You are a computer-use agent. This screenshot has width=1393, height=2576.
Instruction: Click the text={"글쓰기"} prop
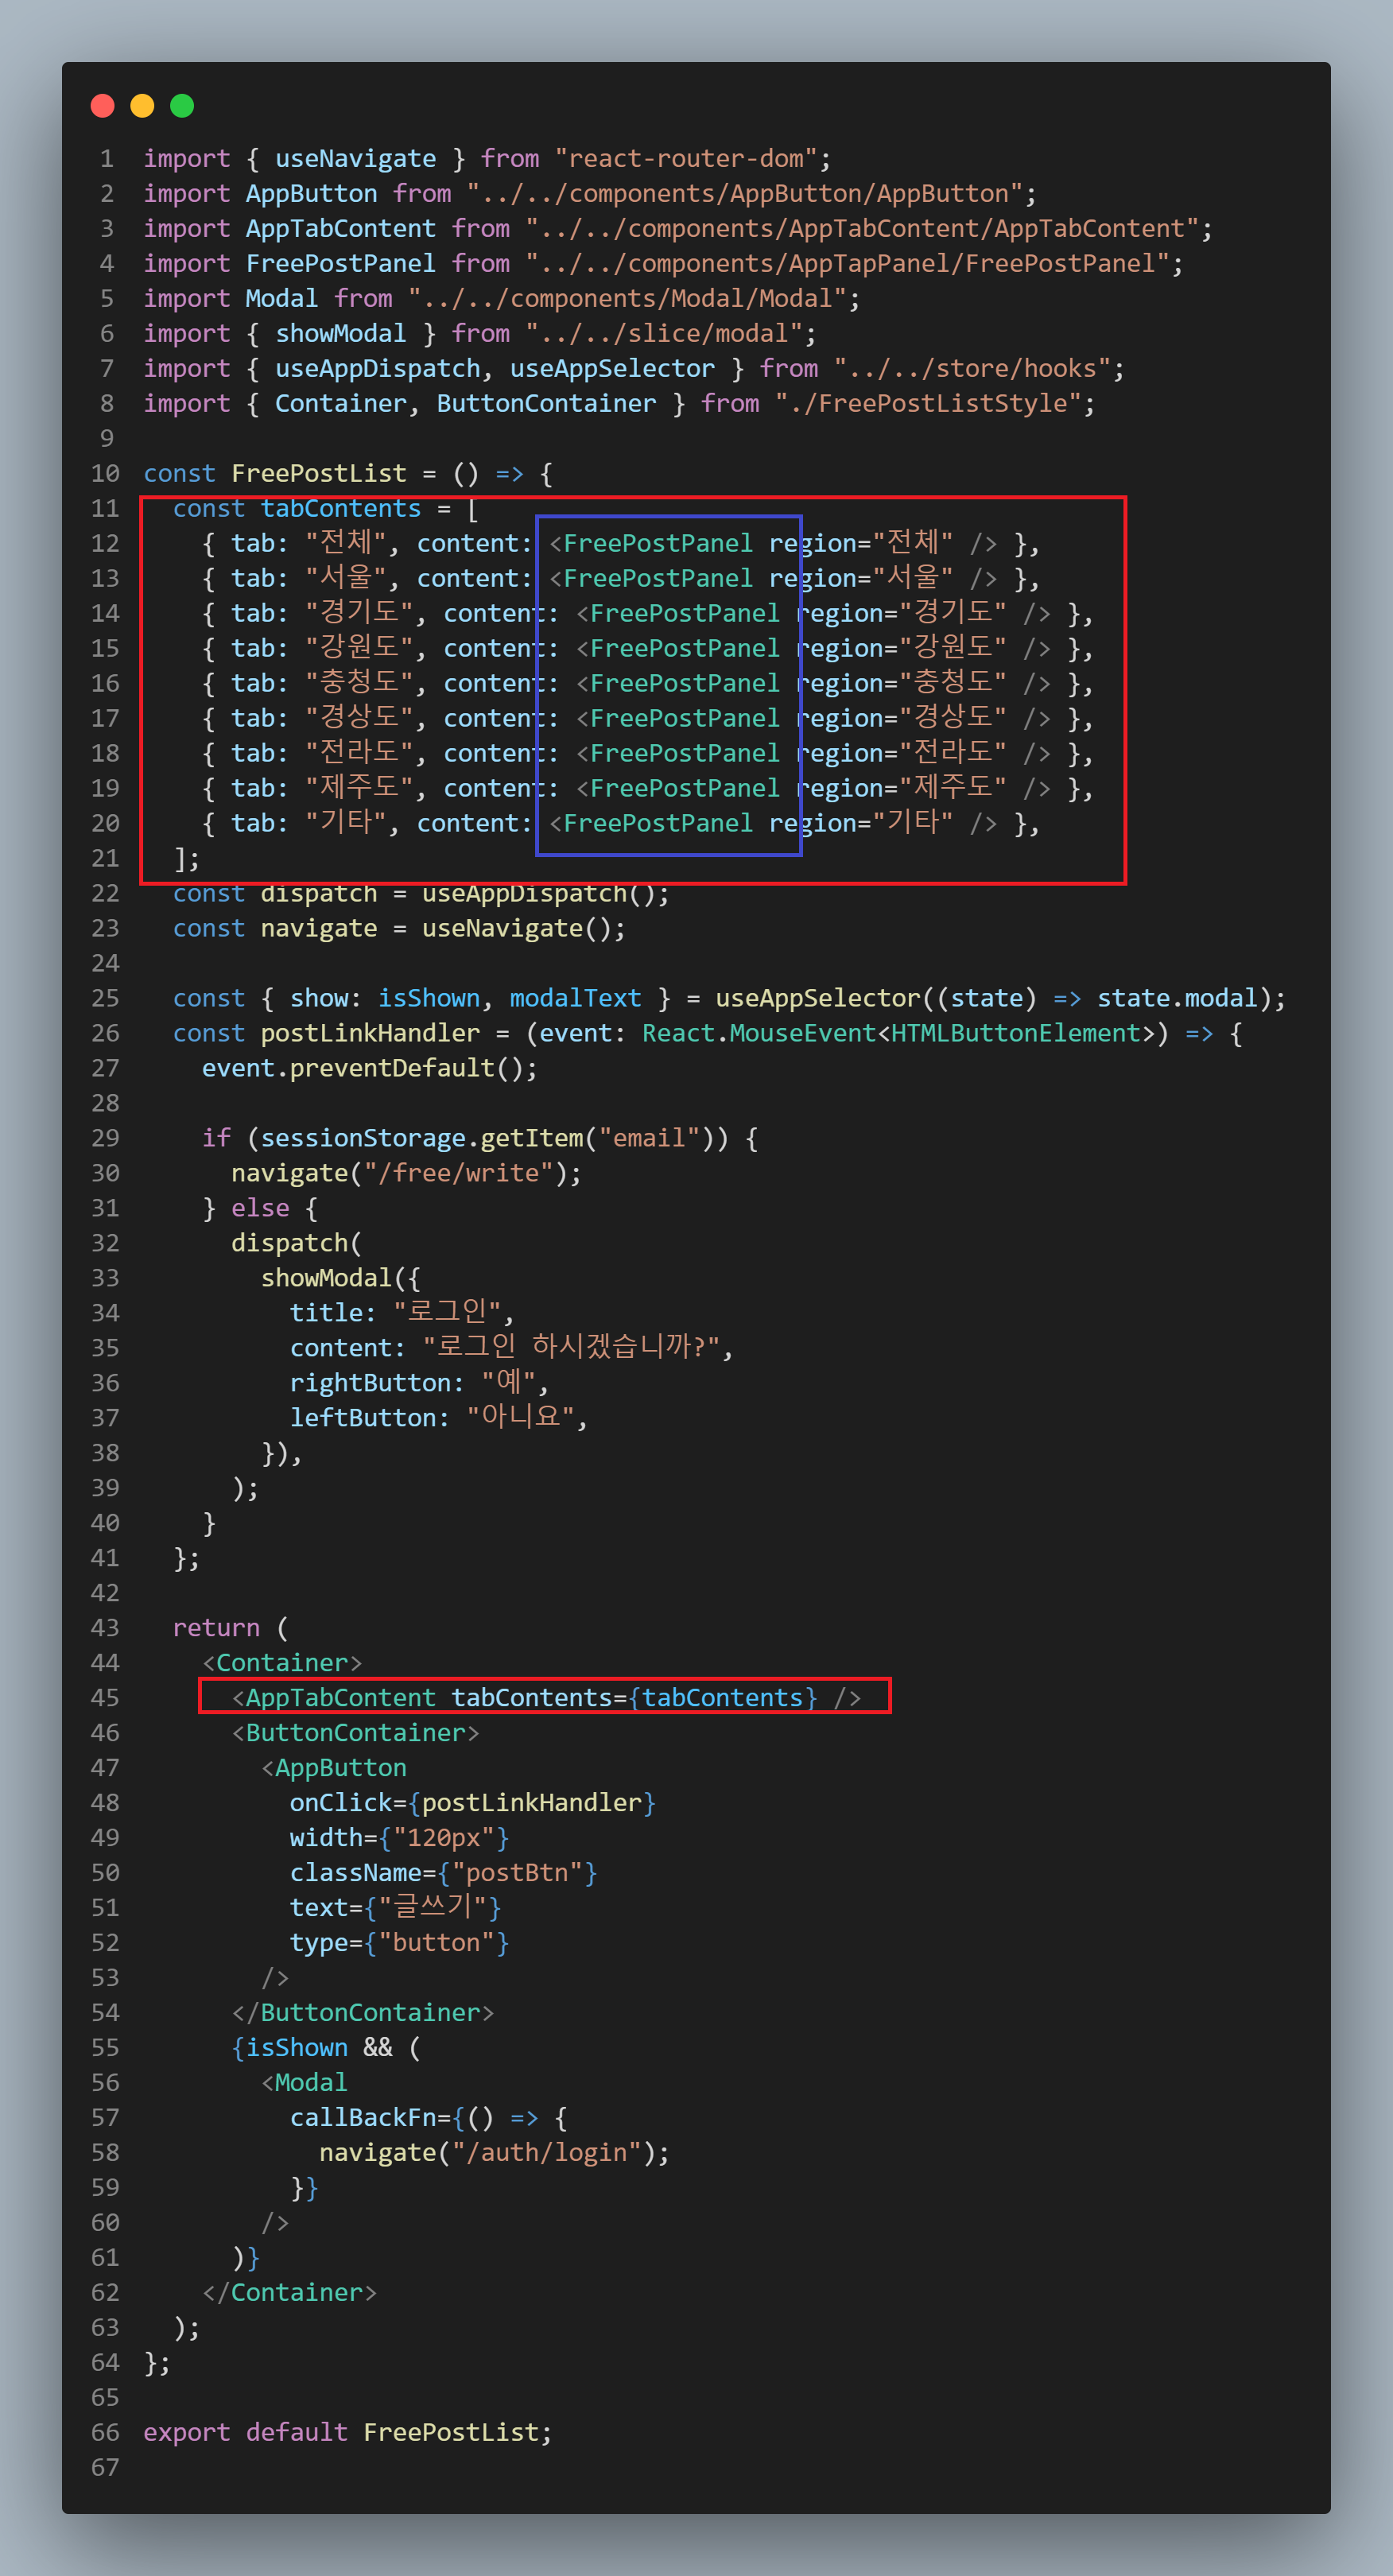click(395, 1908)
